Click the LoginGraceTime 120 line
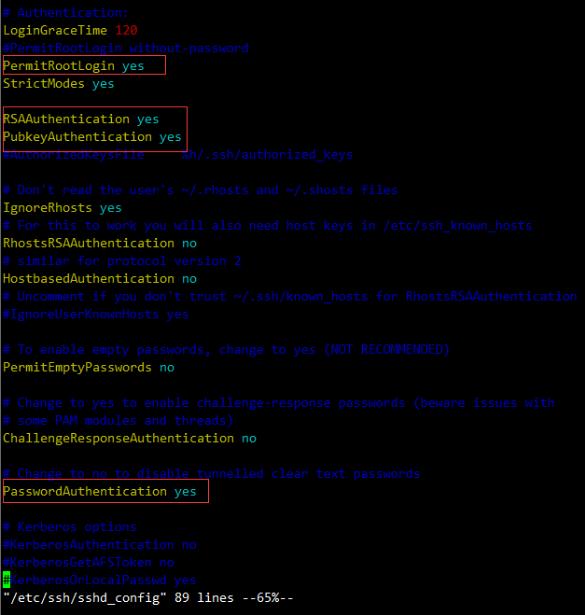 70,30
